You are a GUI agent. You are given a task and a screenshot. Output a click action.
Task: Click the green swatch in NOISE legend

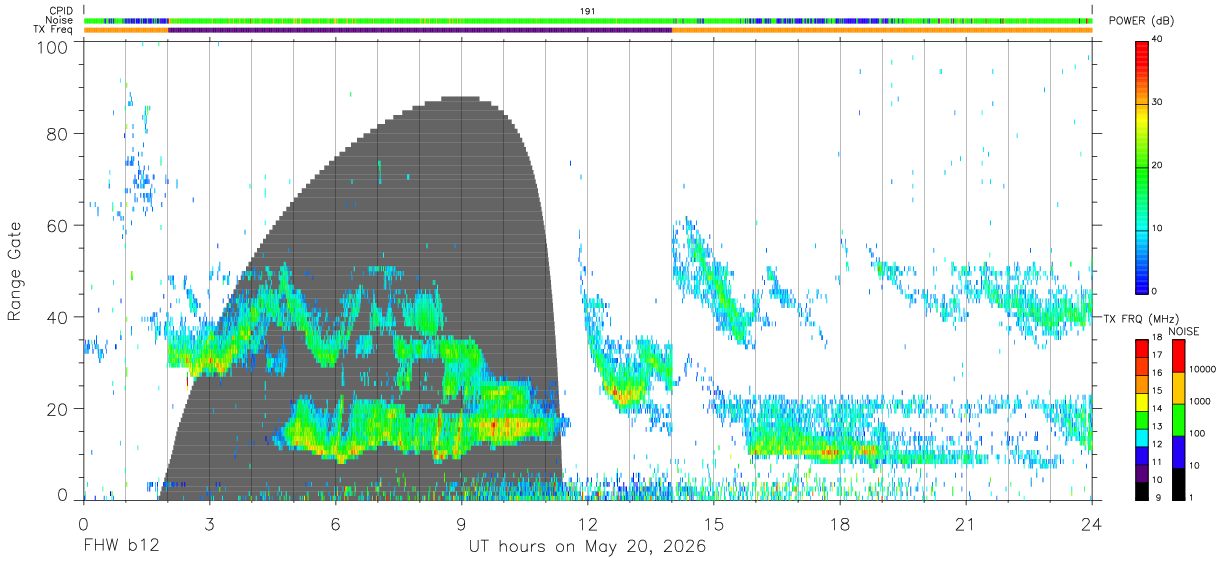pos(1178,419)
